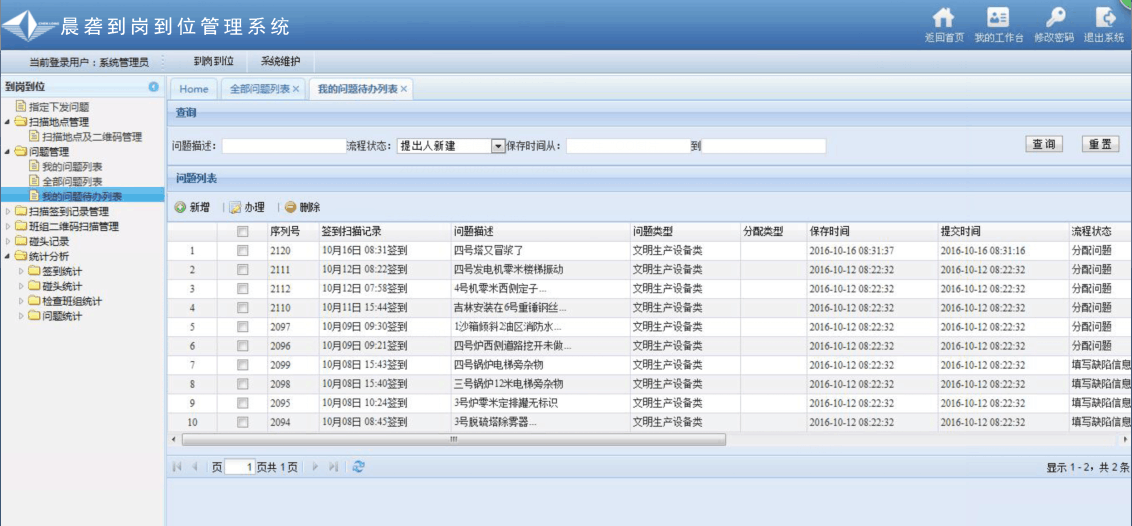Click the 退出系统 logout icon
This screenshot has height=526, width=1132.
[1105, 18]
